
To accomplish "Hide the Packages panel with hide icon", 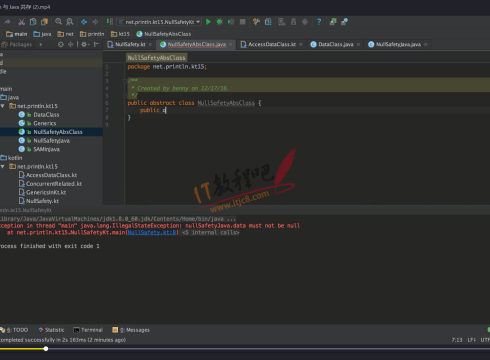I will coord(97,44).
